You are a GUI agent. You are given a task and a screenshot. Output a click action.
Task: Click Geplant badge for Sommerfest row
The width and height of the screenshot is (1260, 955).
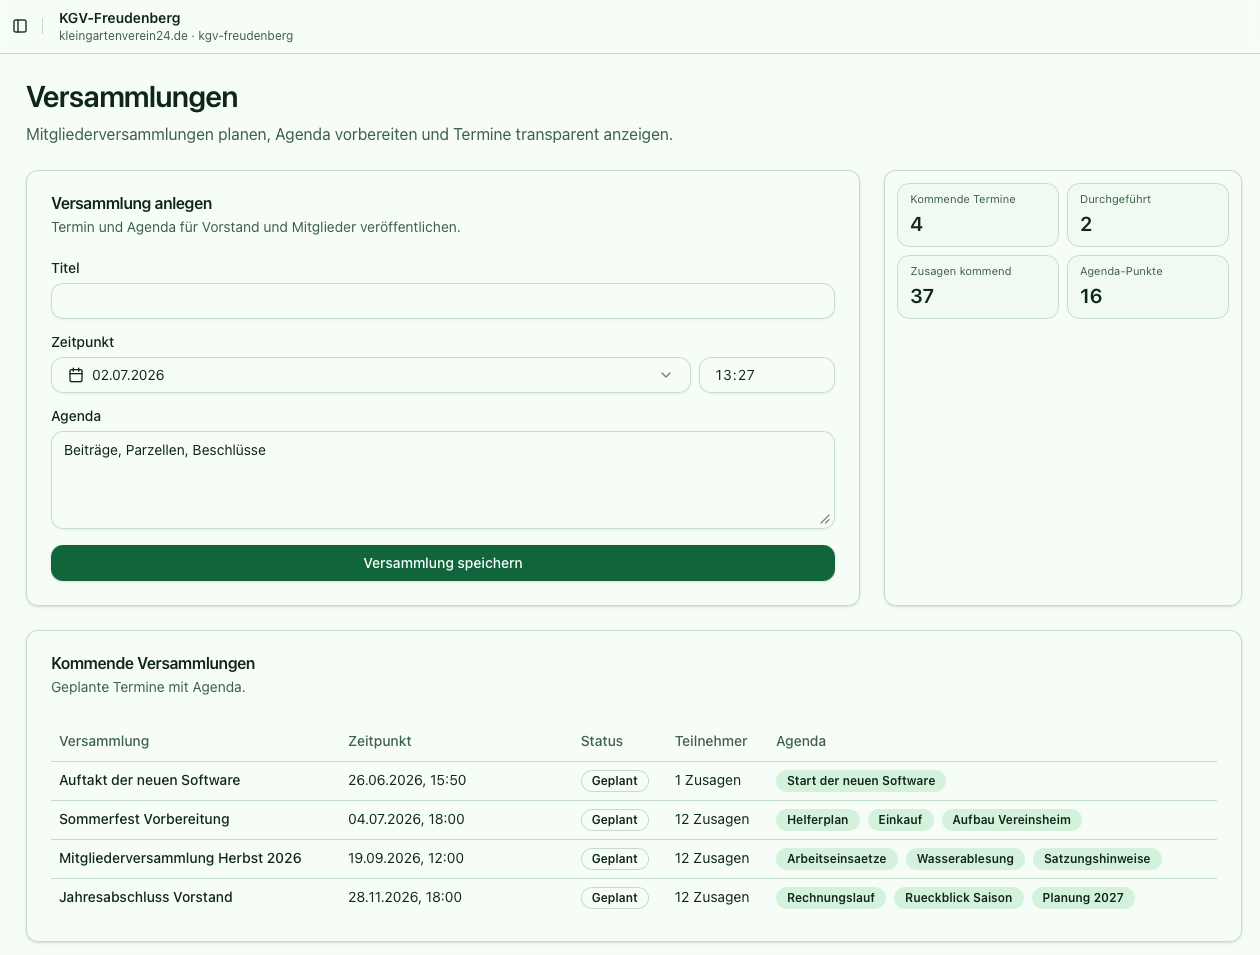click(615, 820)
